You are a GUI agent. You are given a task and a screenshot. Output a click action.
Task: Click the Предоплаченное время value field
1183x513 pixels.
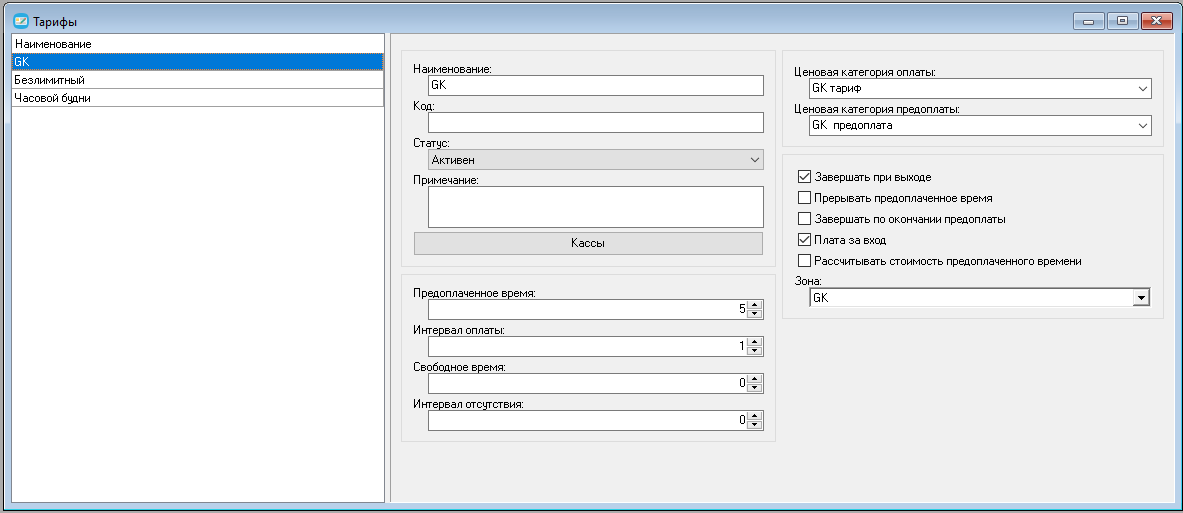tap(588, 309)
